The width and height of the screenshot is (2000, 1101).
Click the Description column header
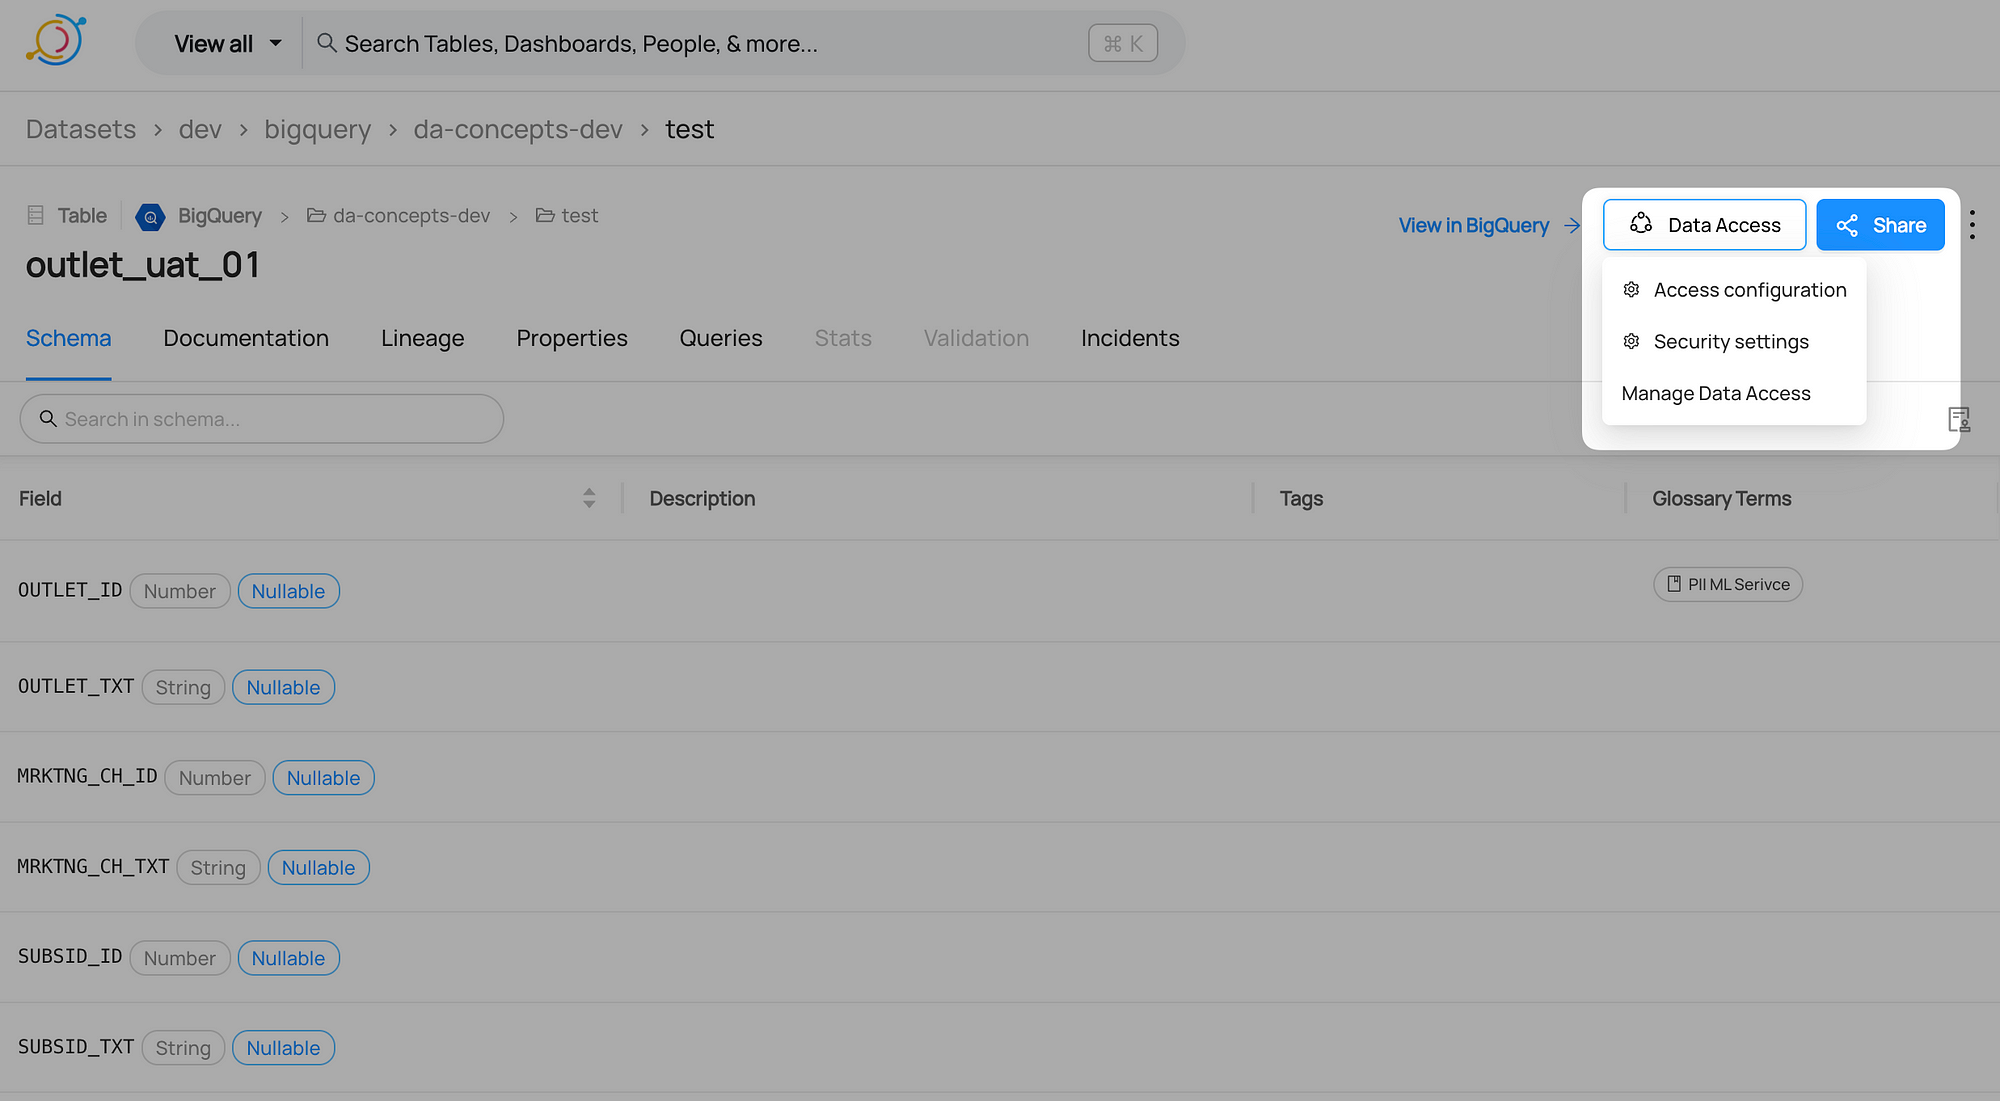point(702,498)
